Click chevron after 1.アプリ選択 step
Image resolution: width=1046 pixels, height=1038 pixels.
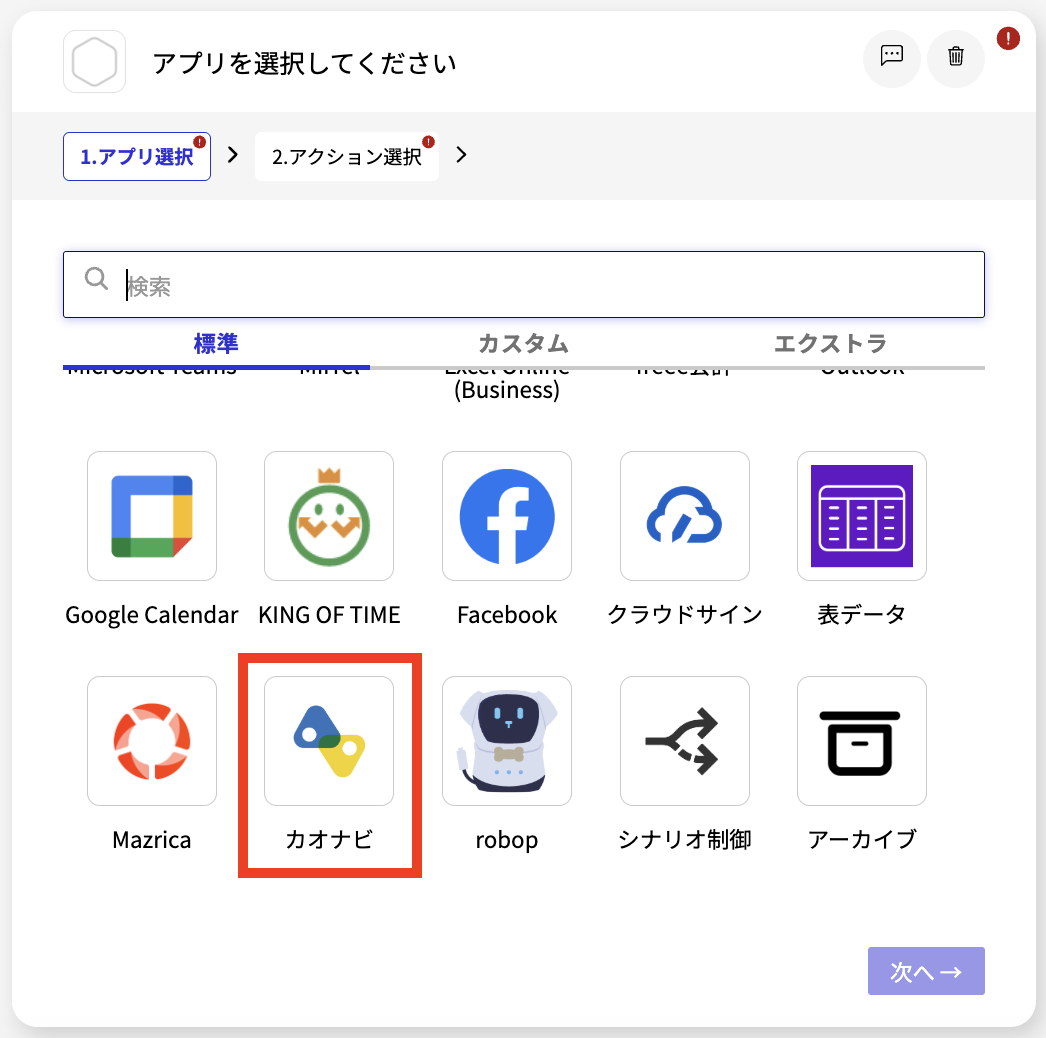click(x=233, y=155)
